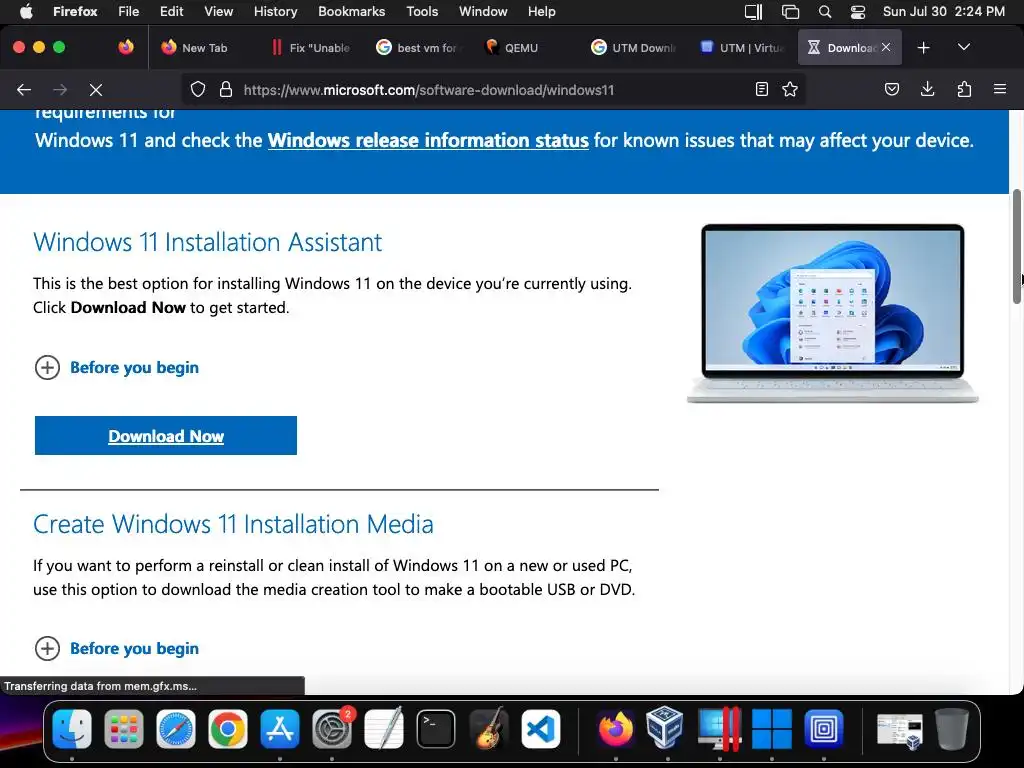The height and width of the screenshot is (768, 1024).
Task: Open the Bookmarks menu
Action: 351,11
